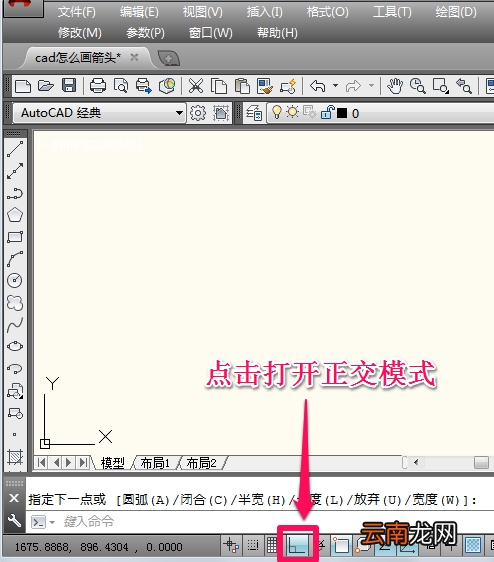Click the Plot printer icon

98,86
